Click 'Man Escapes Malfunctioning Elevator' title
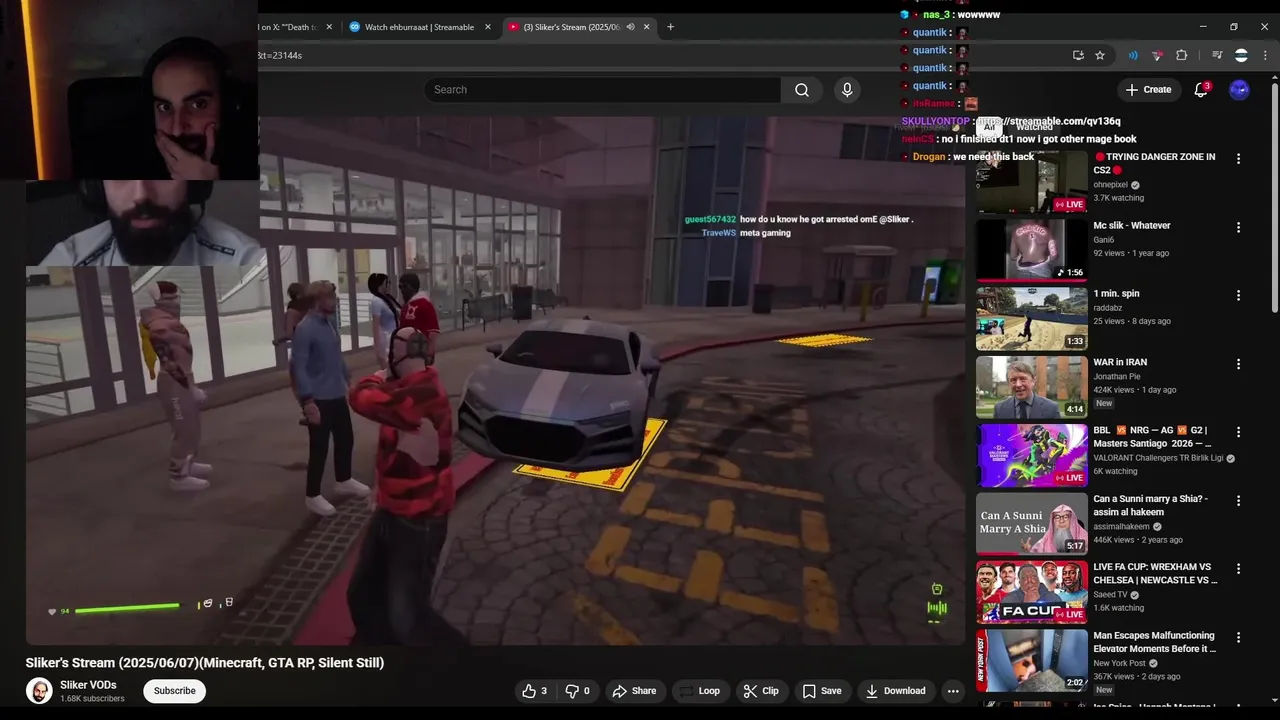Viewport: 1280px width, 720px height. (1155, 642)
